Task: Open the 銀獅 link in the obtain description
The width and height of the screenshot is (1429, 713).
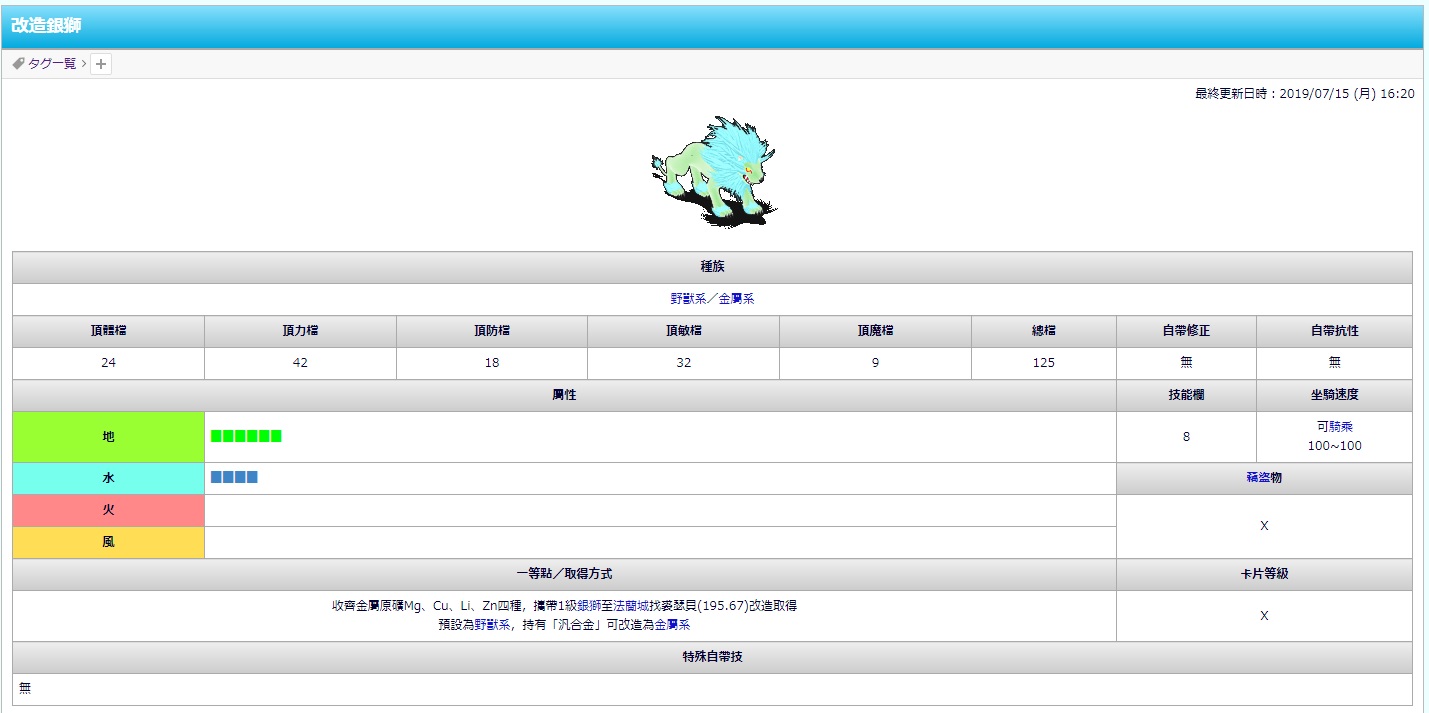Action: [589, 606]
